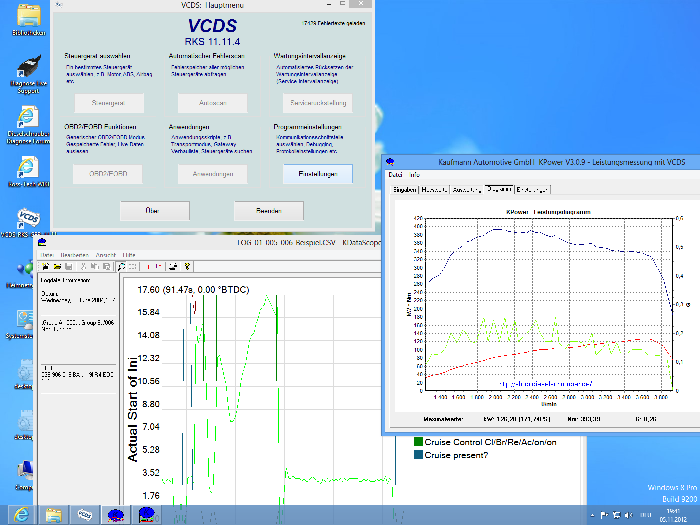
Task: Open the Info menu in KPower window
Action: coord(415,175)
